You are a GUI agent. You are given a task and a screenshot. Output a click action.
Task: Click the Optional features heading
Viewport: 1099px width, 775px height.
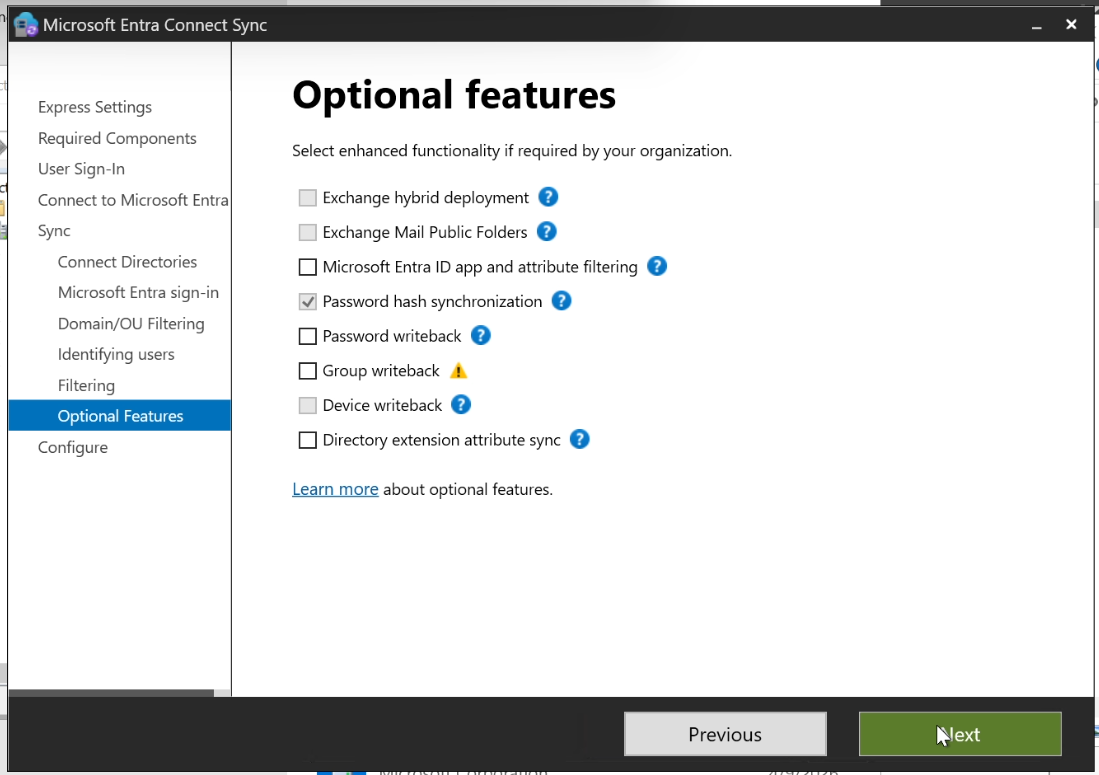click(453, 95)
